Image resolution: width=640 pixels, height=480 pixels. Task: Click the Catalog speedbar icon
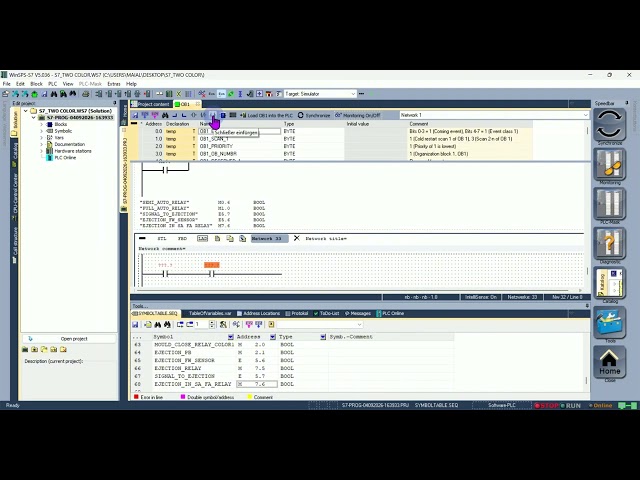(609, 283)
